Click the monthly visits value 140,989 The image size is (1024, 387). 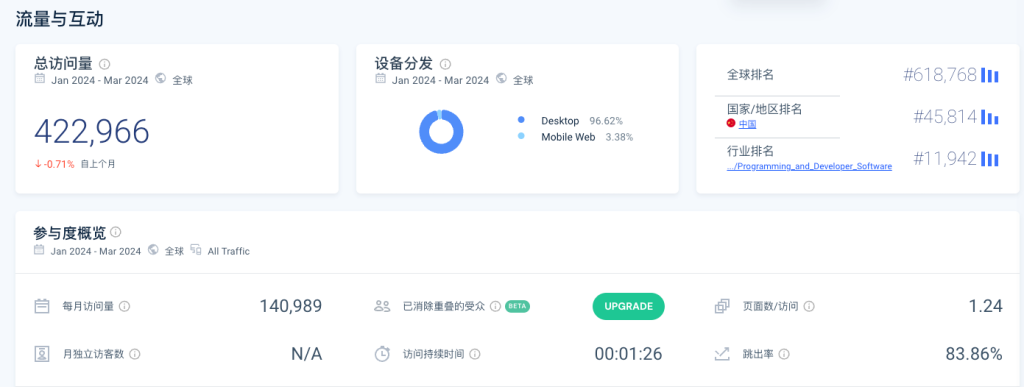[x=291, y=306]
